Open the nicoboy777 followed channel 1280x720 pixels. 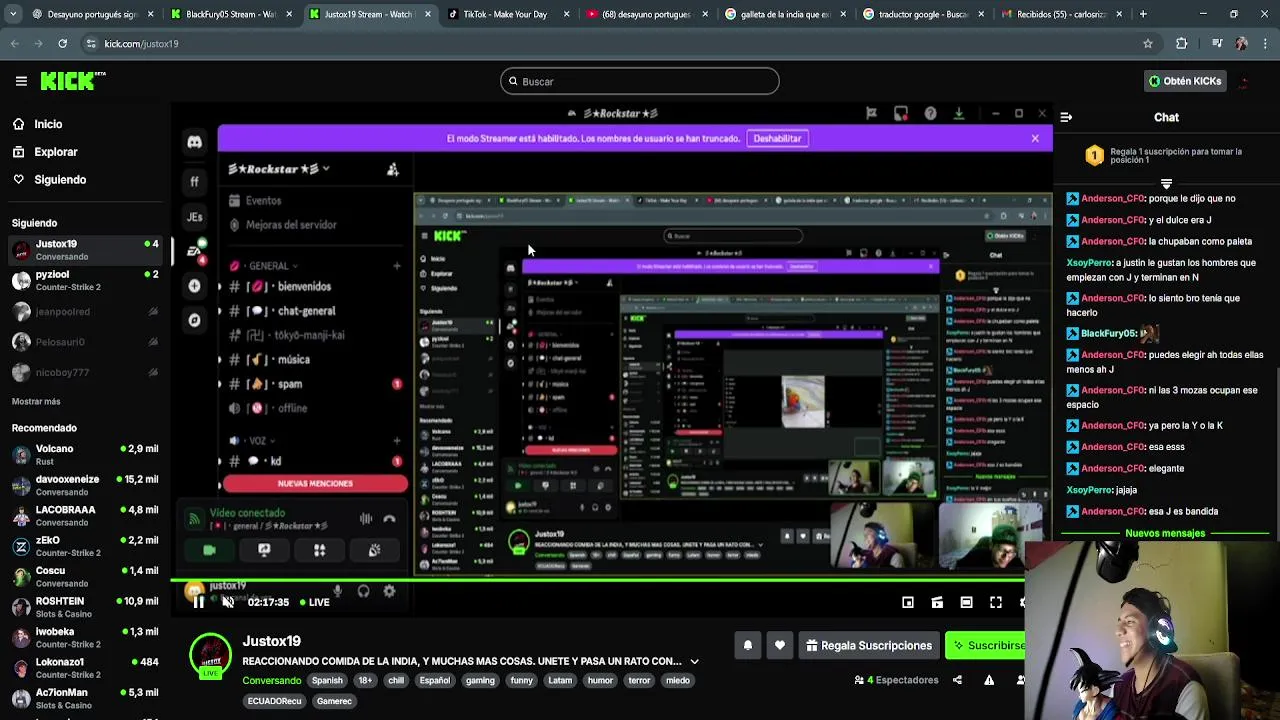[x=84, y=372]
